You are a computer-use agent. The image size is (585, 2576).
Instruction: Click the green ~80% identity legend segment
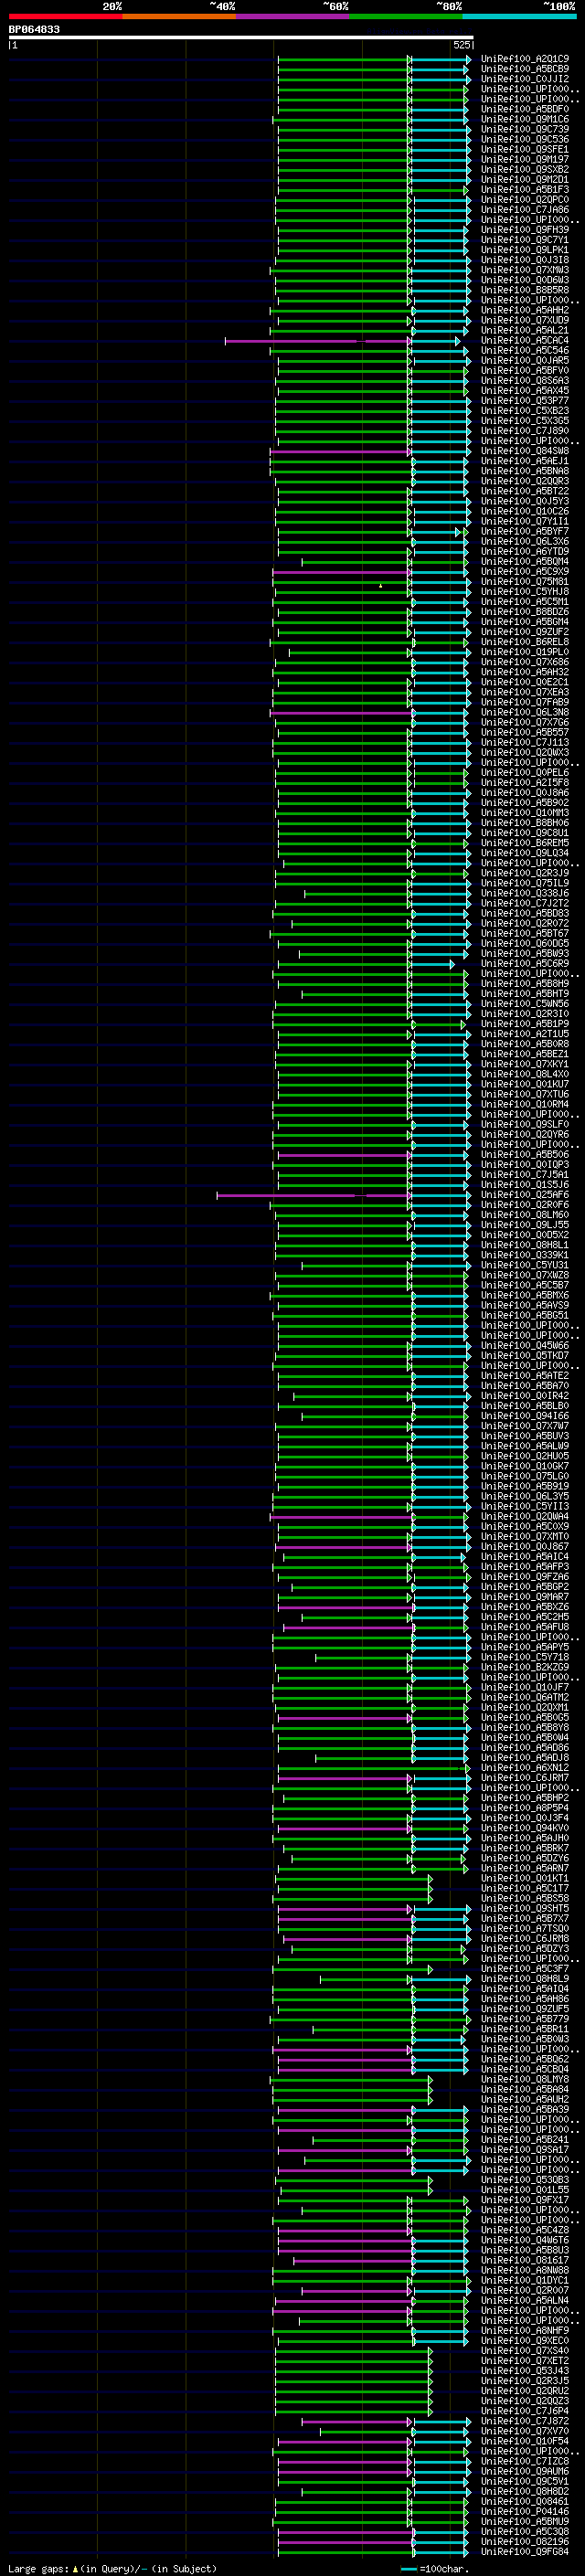tap(406, 16)
